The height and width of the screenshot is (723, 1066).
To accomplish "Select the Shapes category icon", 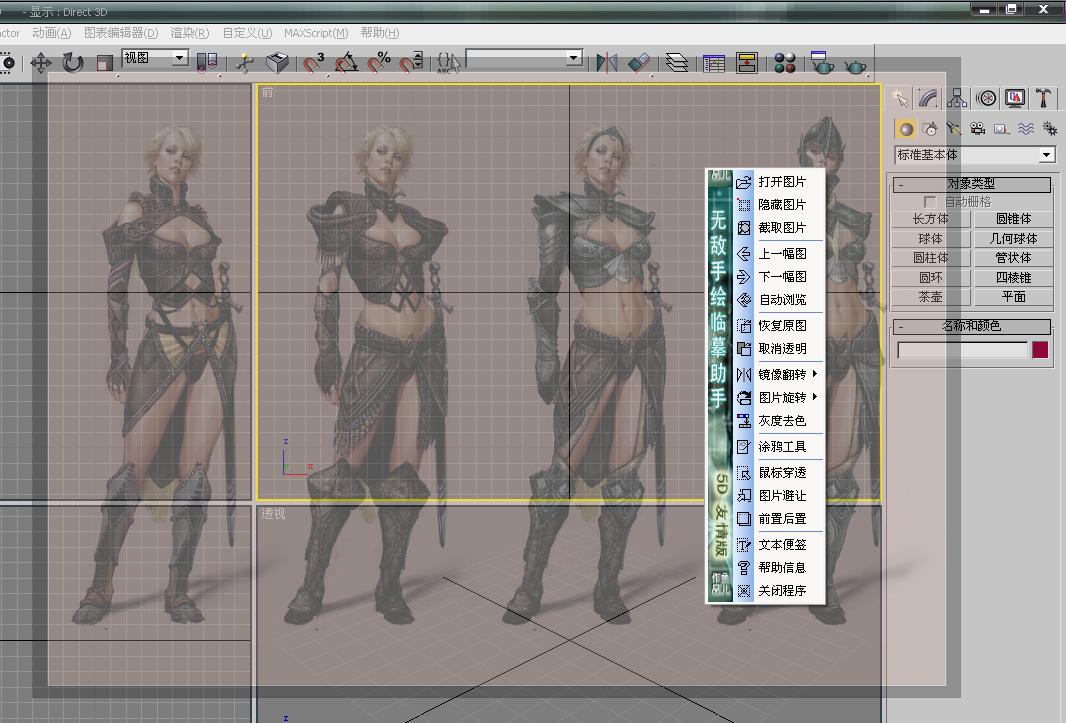I will [929, 129].
